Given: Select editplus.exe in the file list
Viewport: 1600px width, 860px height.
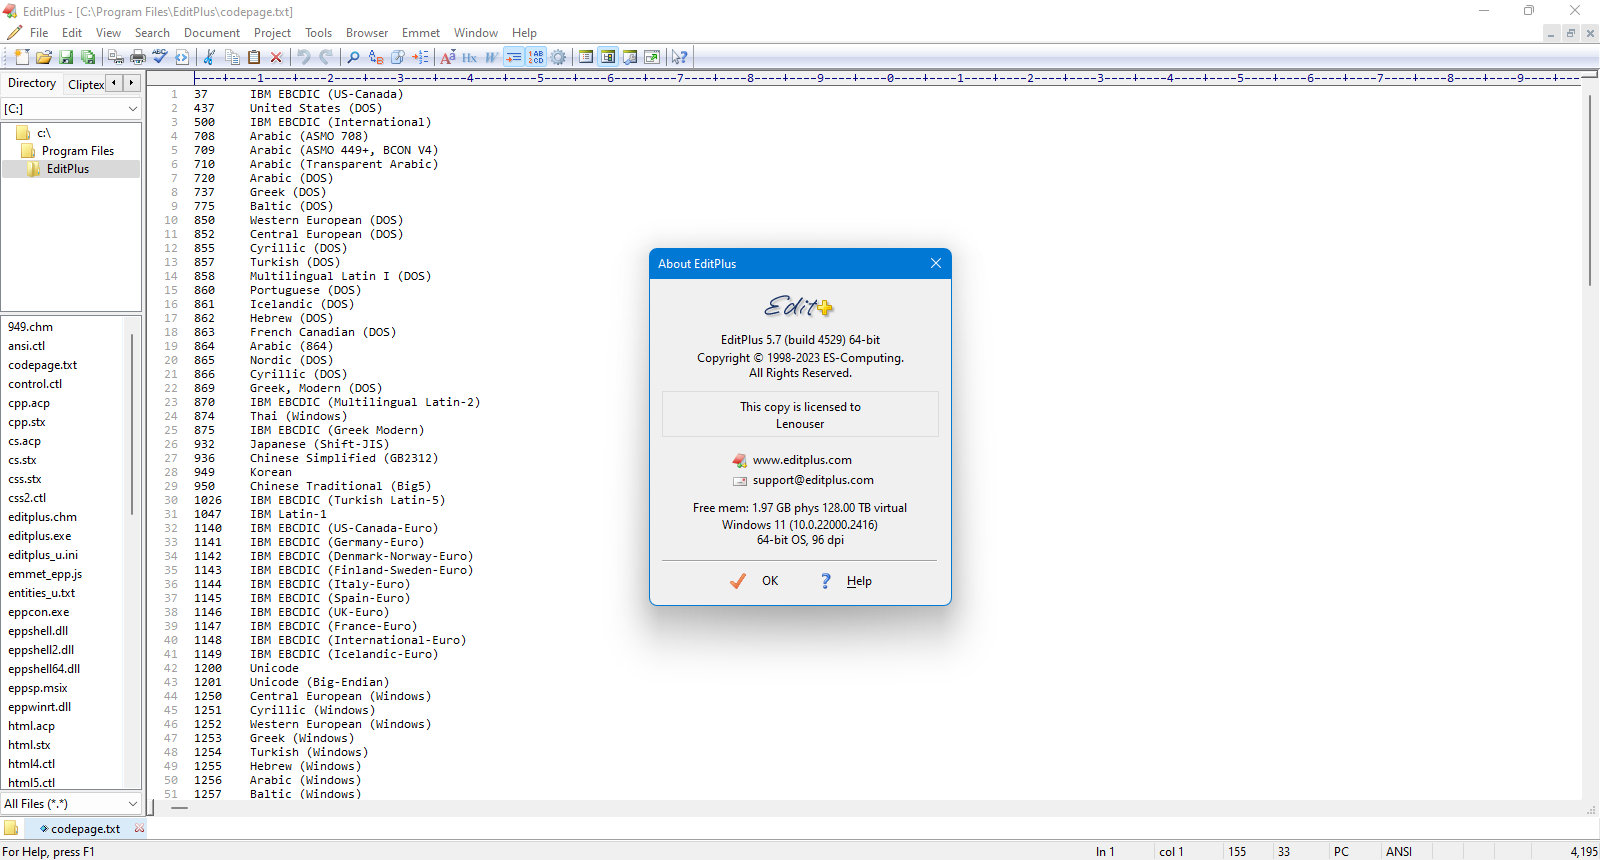Looking at the screenshot, I should pos(40,536).
